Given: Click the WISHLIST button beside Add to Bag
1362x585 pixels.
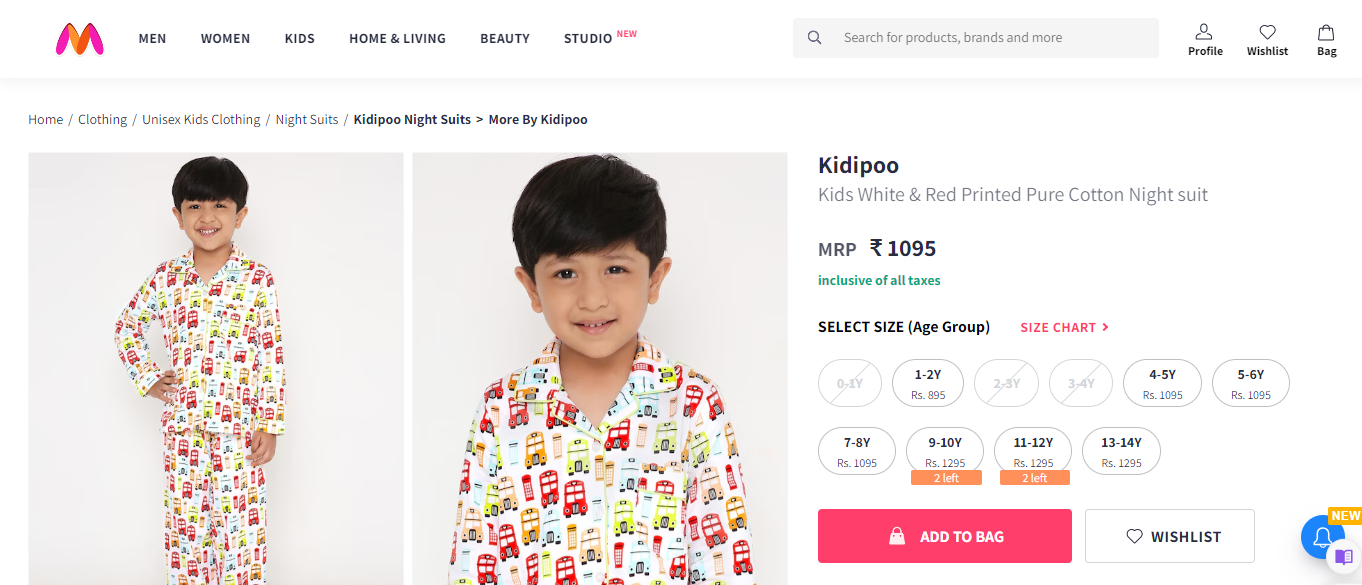Looking at the screenshot, I should click(x=1169, y=536).
